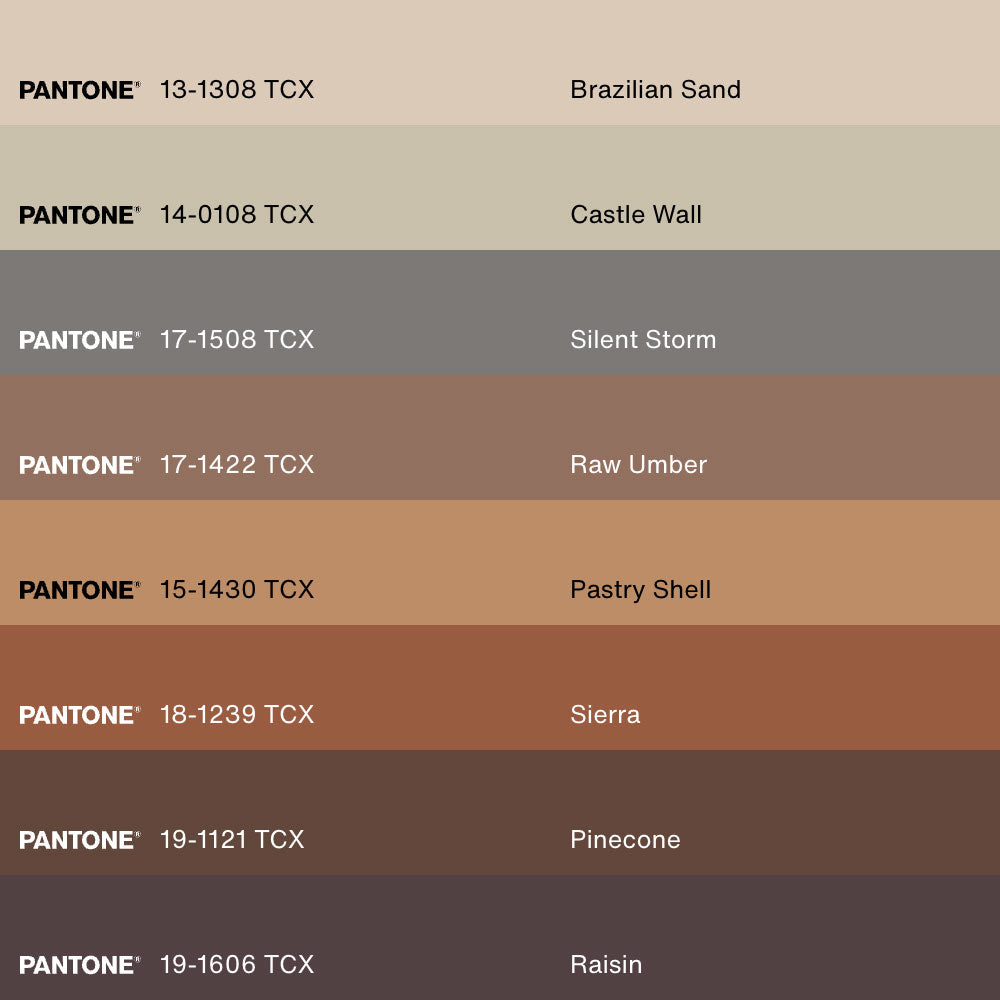Click the Pinecone color name
The width and height of the screenshot is (1000, 1000).
[625, 840]
